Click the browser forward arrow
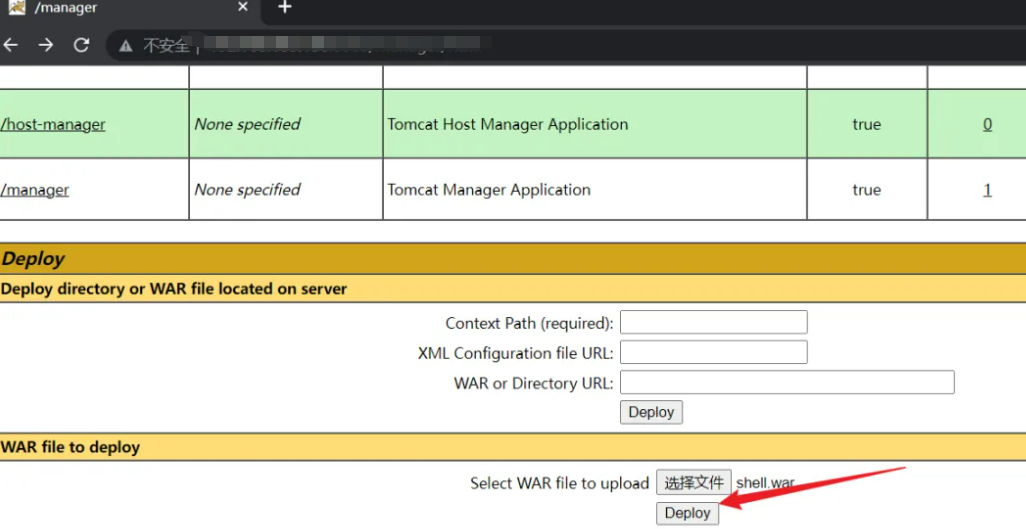This screenshot has height=529, width=1026. tap(46, 45)
